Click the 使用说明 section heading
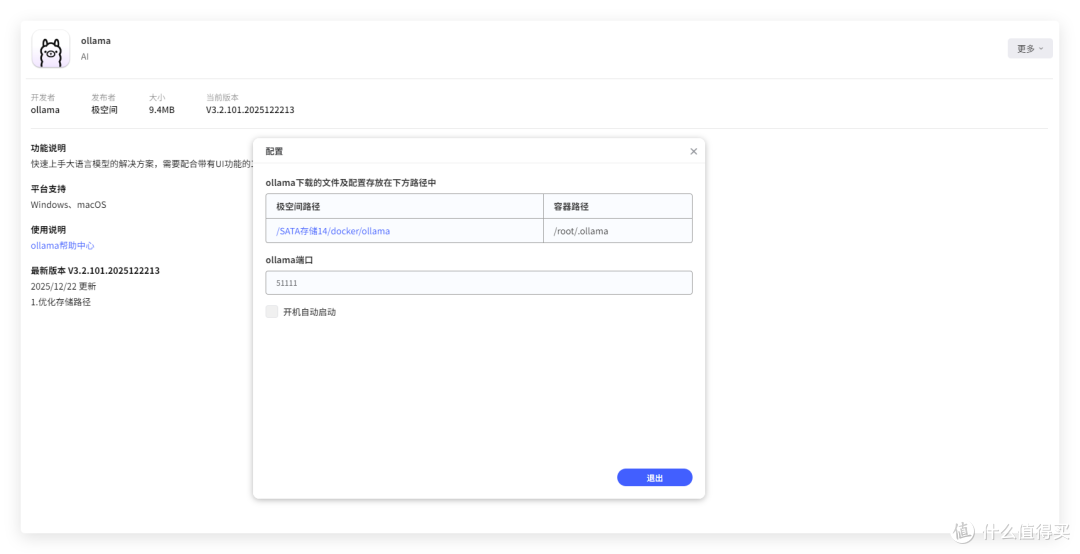This screenshot has height=554, width=1080. pos(48,229)
